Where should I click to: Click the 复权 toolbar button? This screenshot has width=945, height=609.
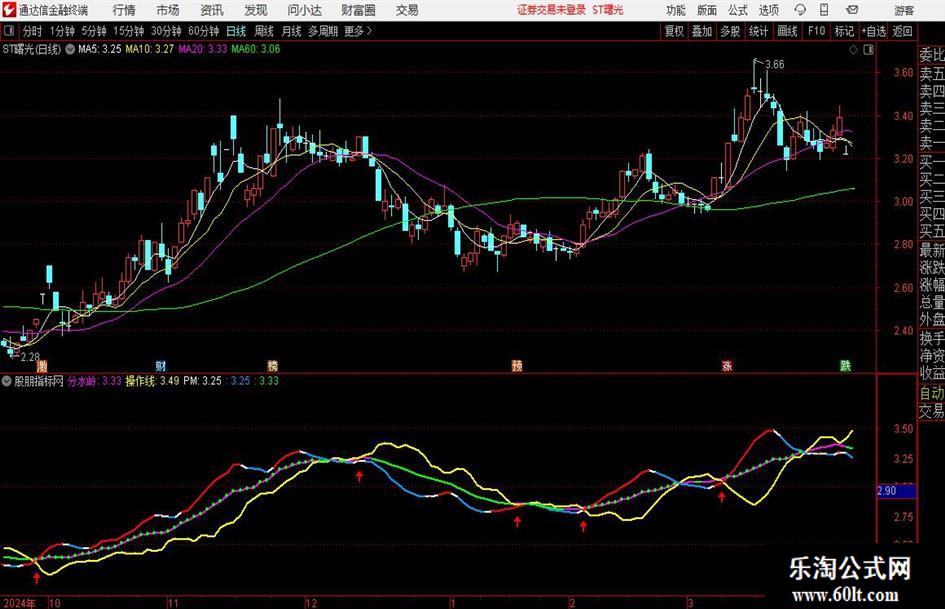point(674,31)
